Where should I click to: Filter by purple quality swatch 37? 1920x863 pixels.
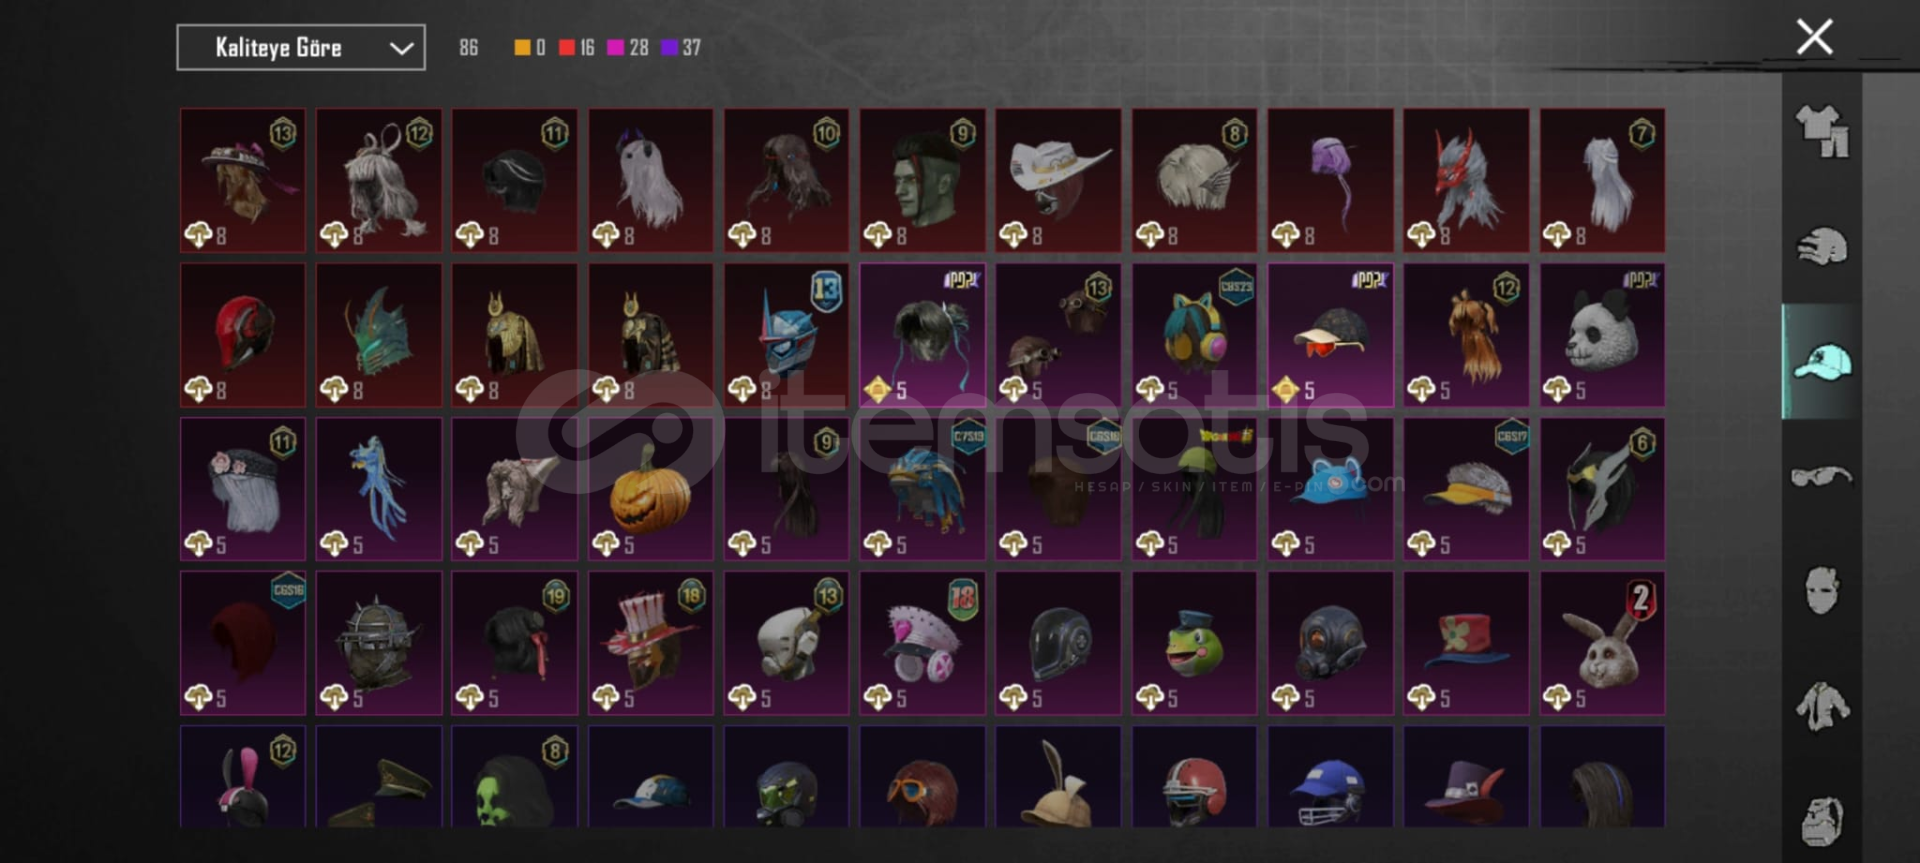681,47
